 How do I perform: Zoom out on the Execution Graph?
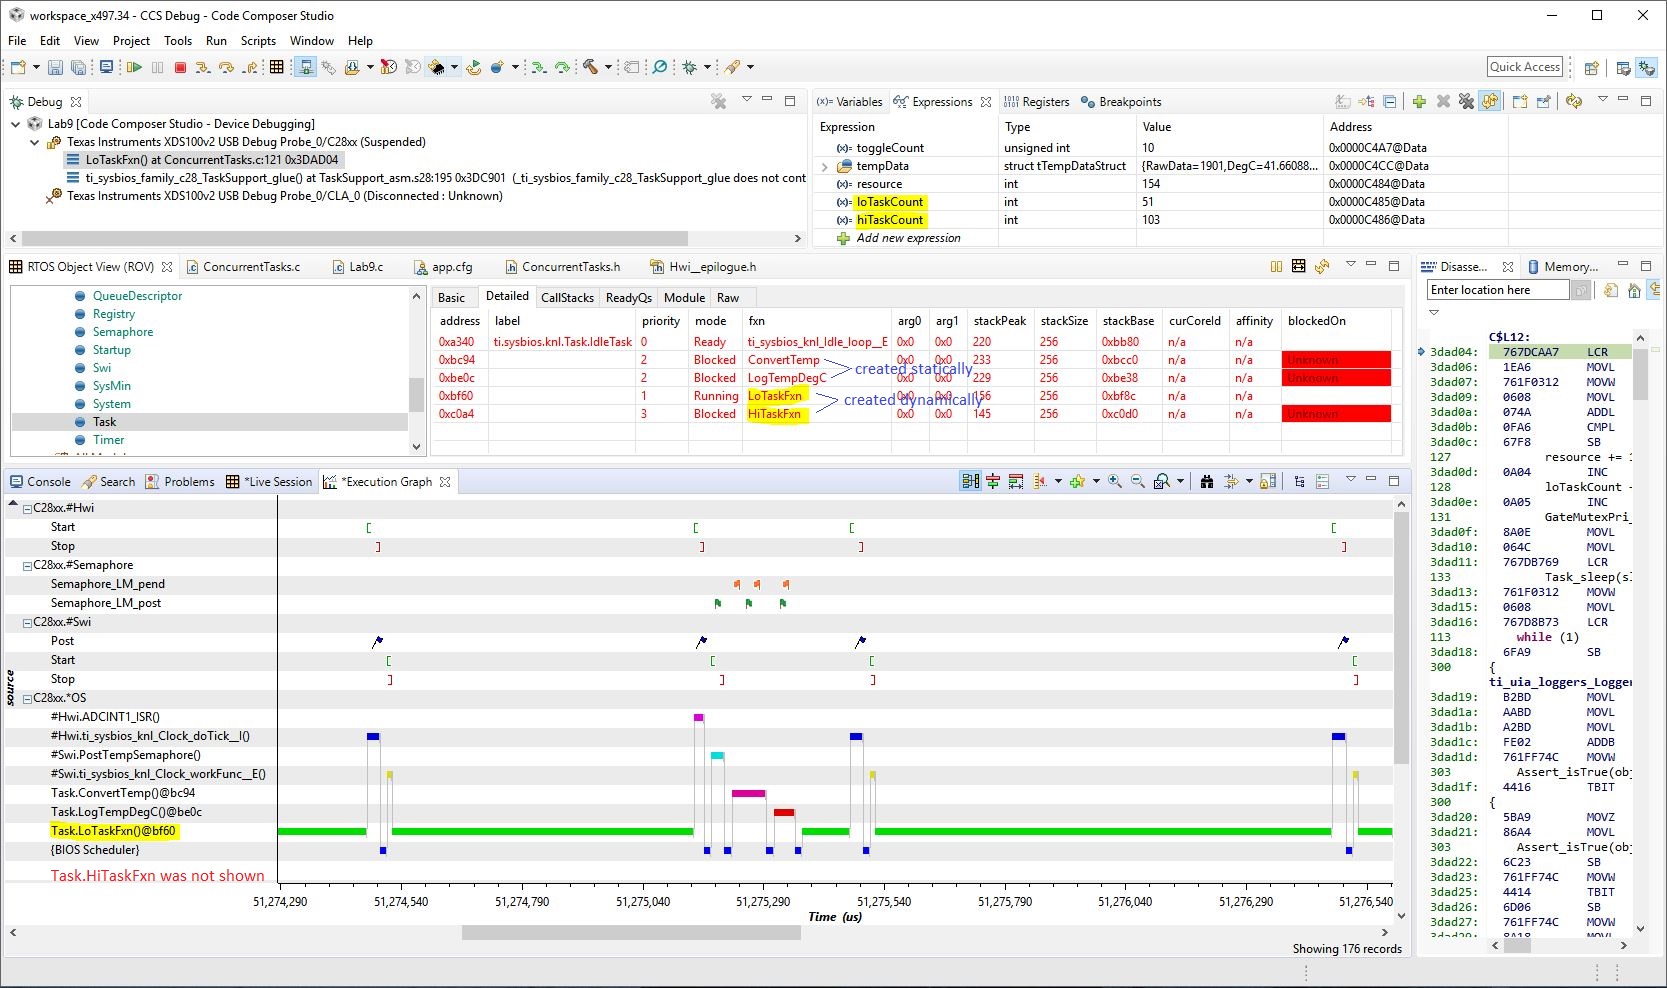coord(1138,482)
